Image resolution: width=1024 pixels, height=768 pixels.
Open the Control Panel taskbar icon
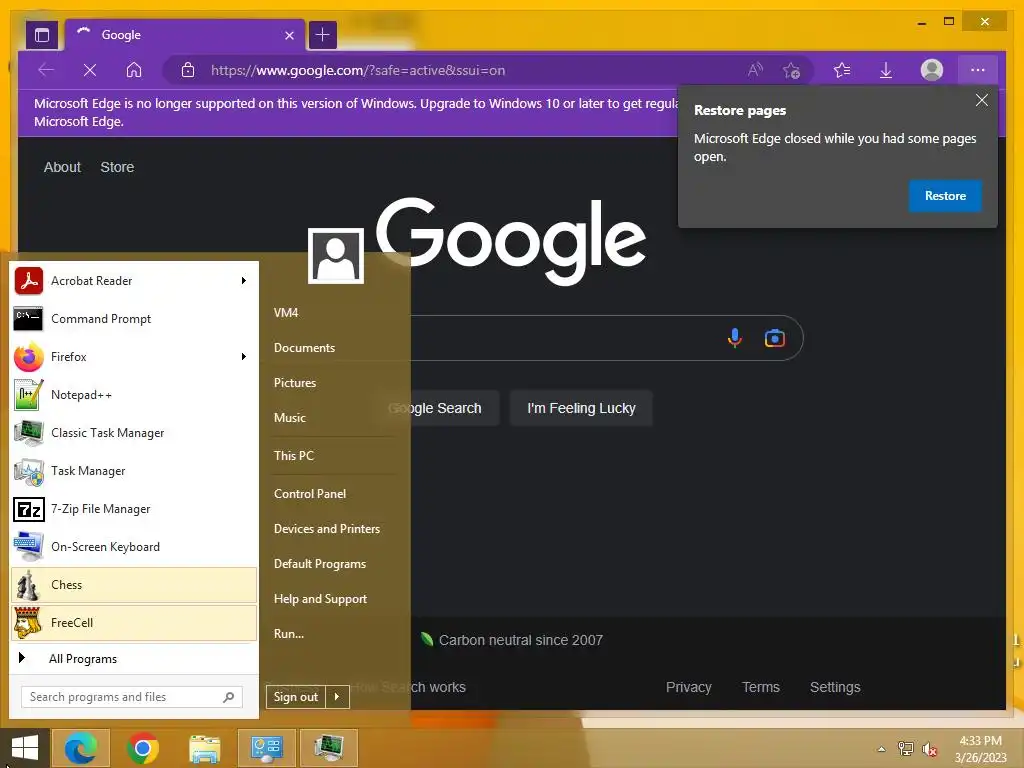266,748
